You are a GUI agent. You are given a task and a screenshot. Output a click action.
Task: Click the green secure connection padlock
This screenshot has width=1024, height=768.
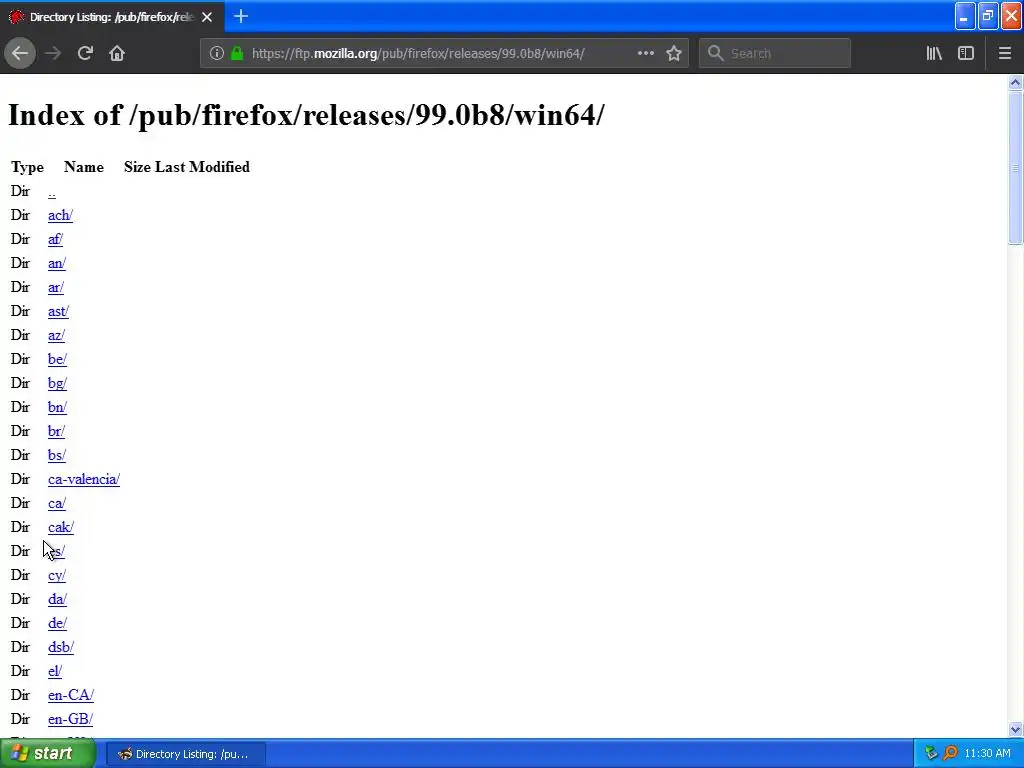(x=238, y=53)
